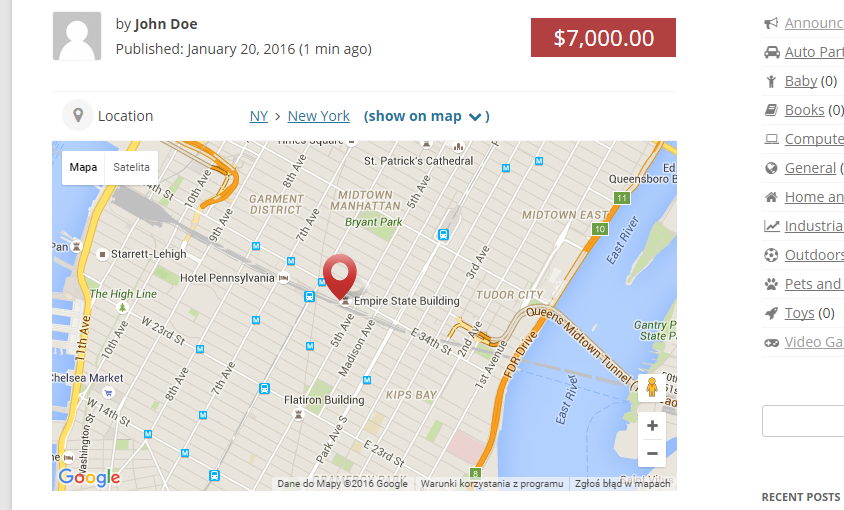Toggle the show on map expander
Screen dimensions: 844x510
426,116
